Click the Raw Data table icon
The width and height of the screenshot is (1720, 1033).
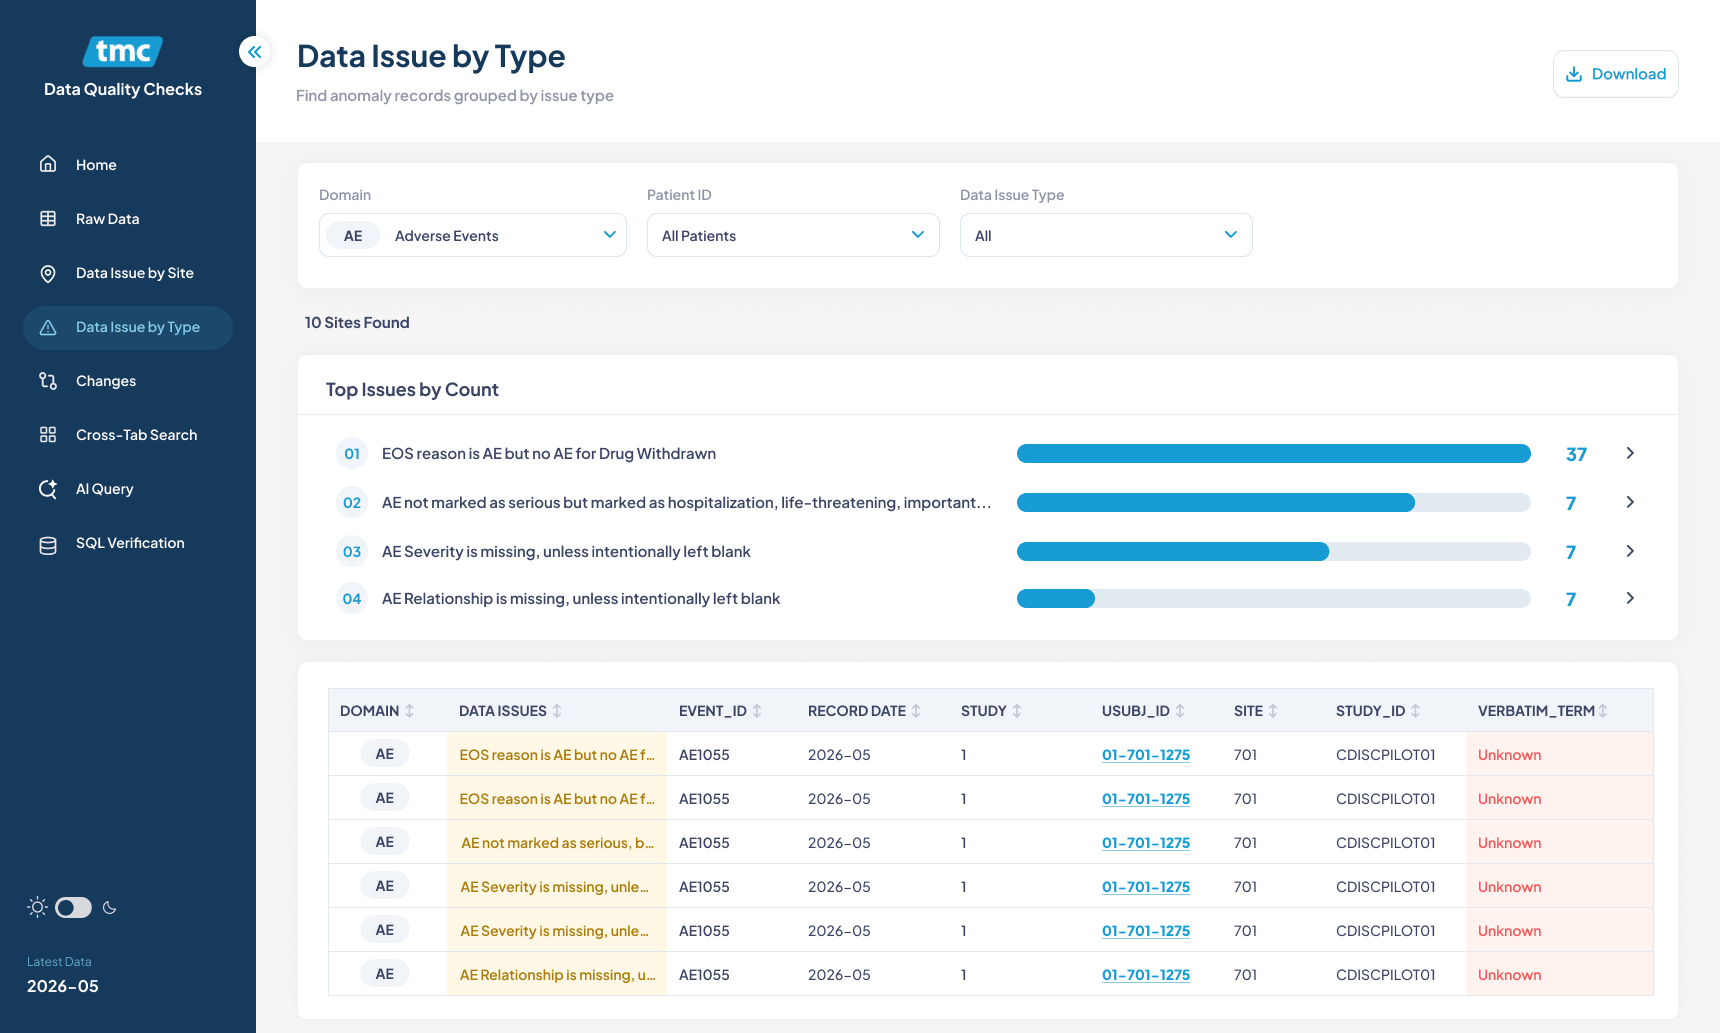[48, 218]
